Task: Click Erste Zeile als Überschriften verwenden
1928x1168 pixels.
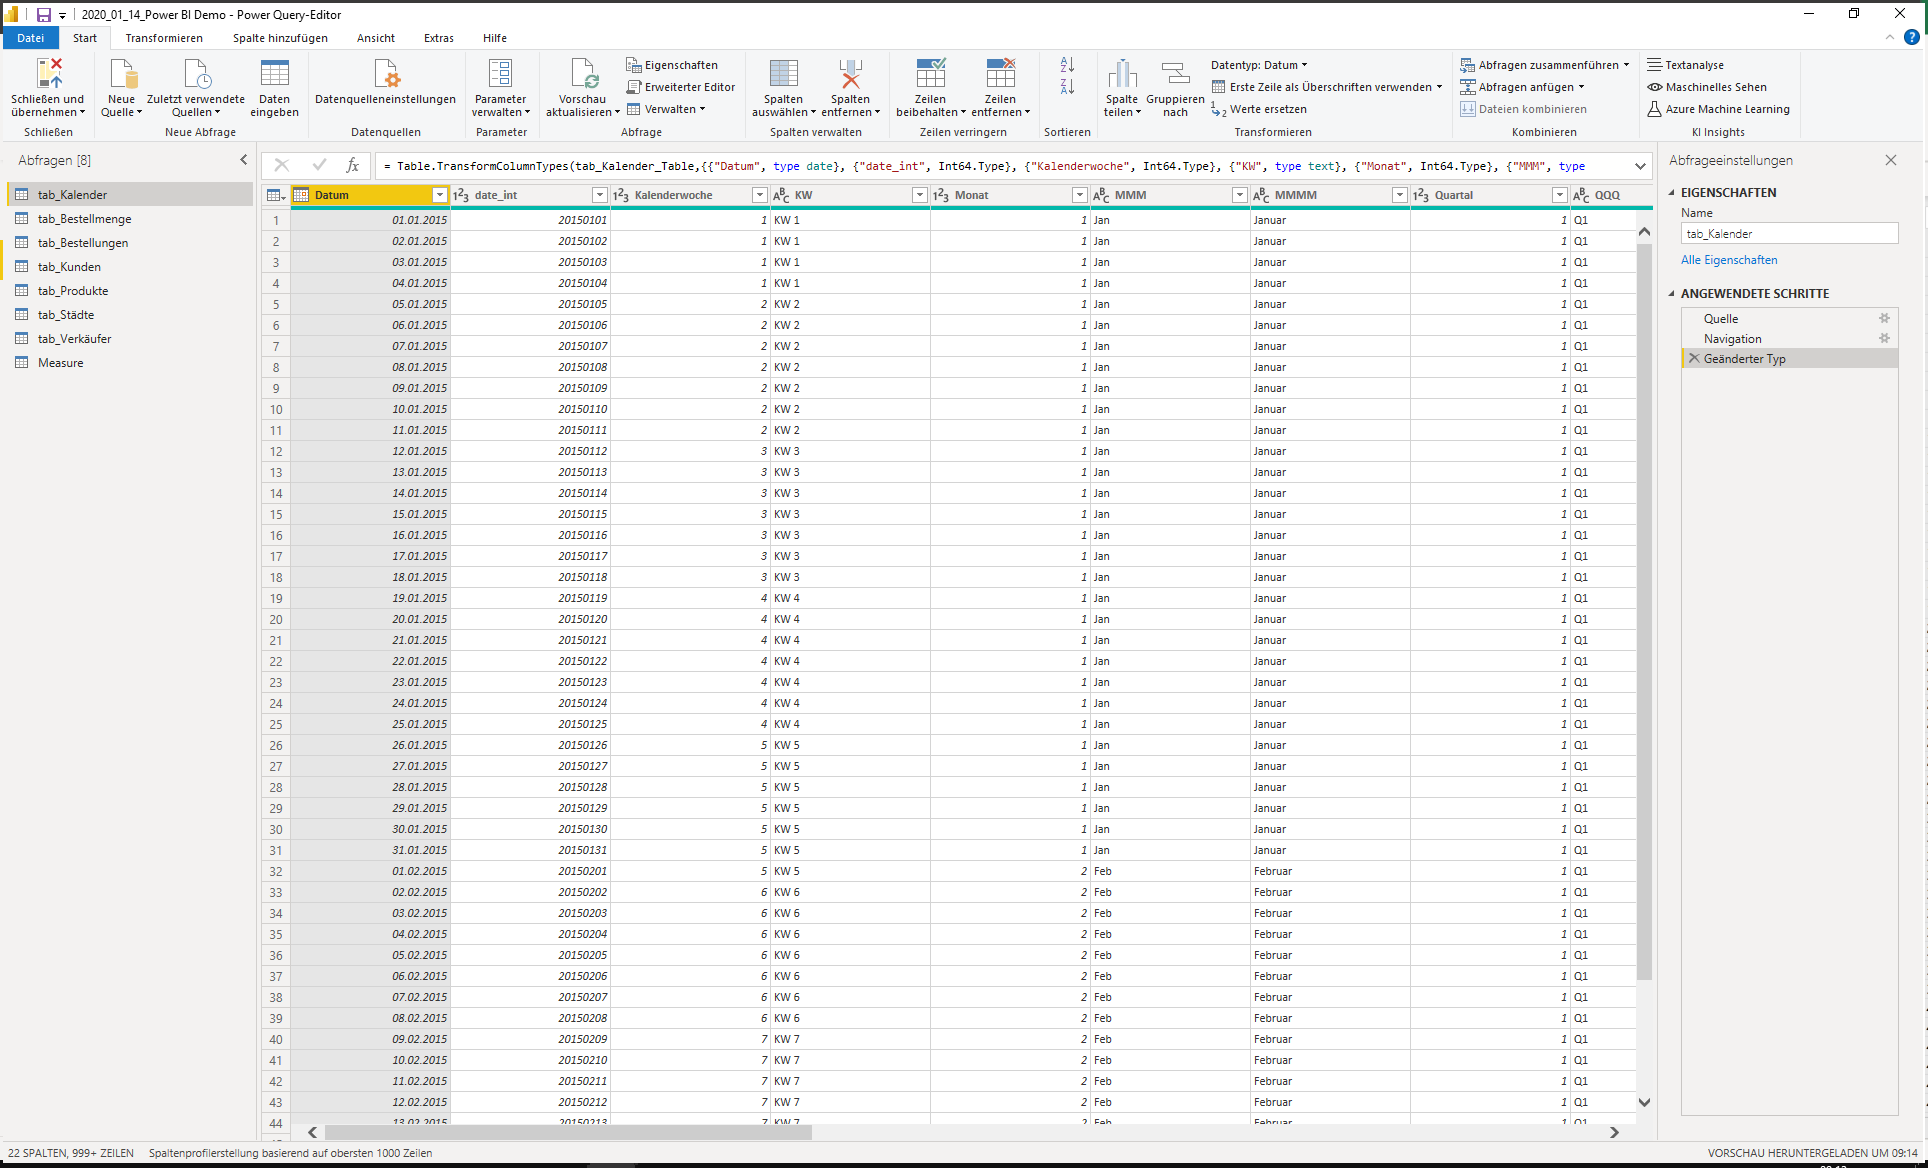Action: (1327, 87)
